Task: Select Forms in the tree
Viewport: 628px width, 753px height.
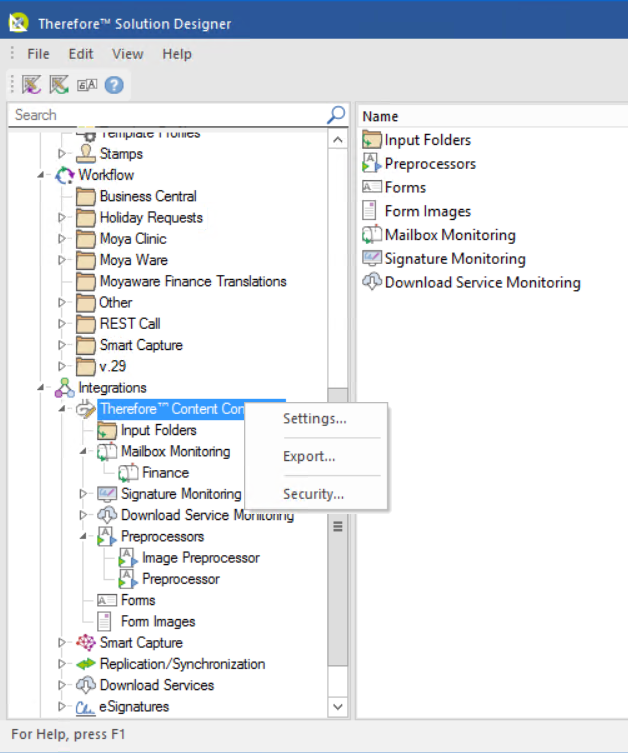Action: tap(138, 600)
